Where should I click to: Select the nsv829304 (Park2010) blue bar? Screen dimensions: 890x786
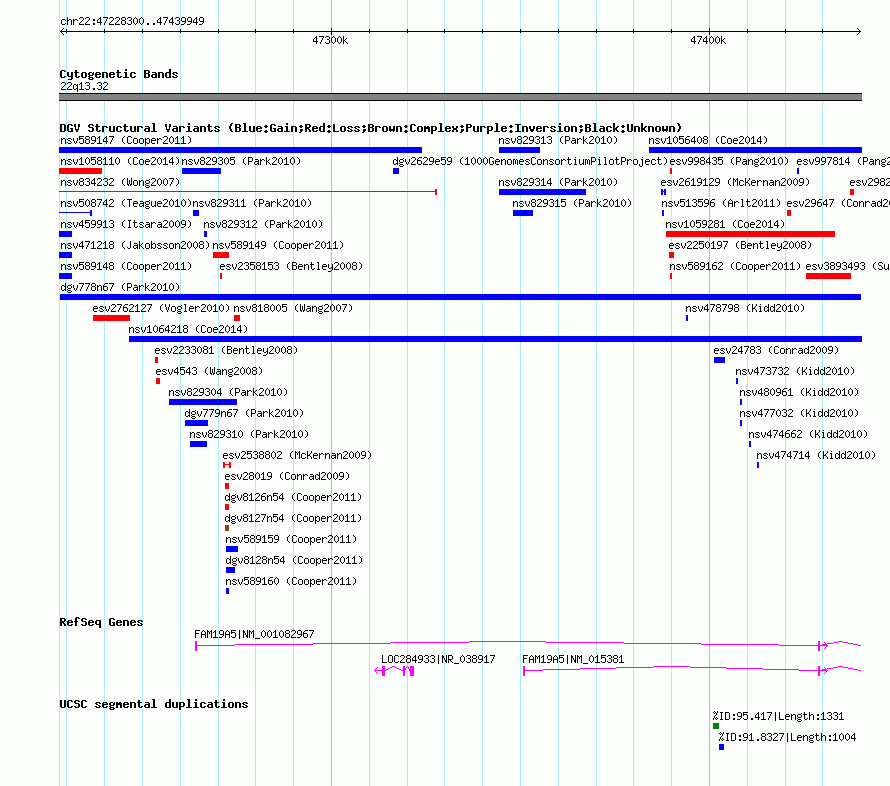[203, 402]
